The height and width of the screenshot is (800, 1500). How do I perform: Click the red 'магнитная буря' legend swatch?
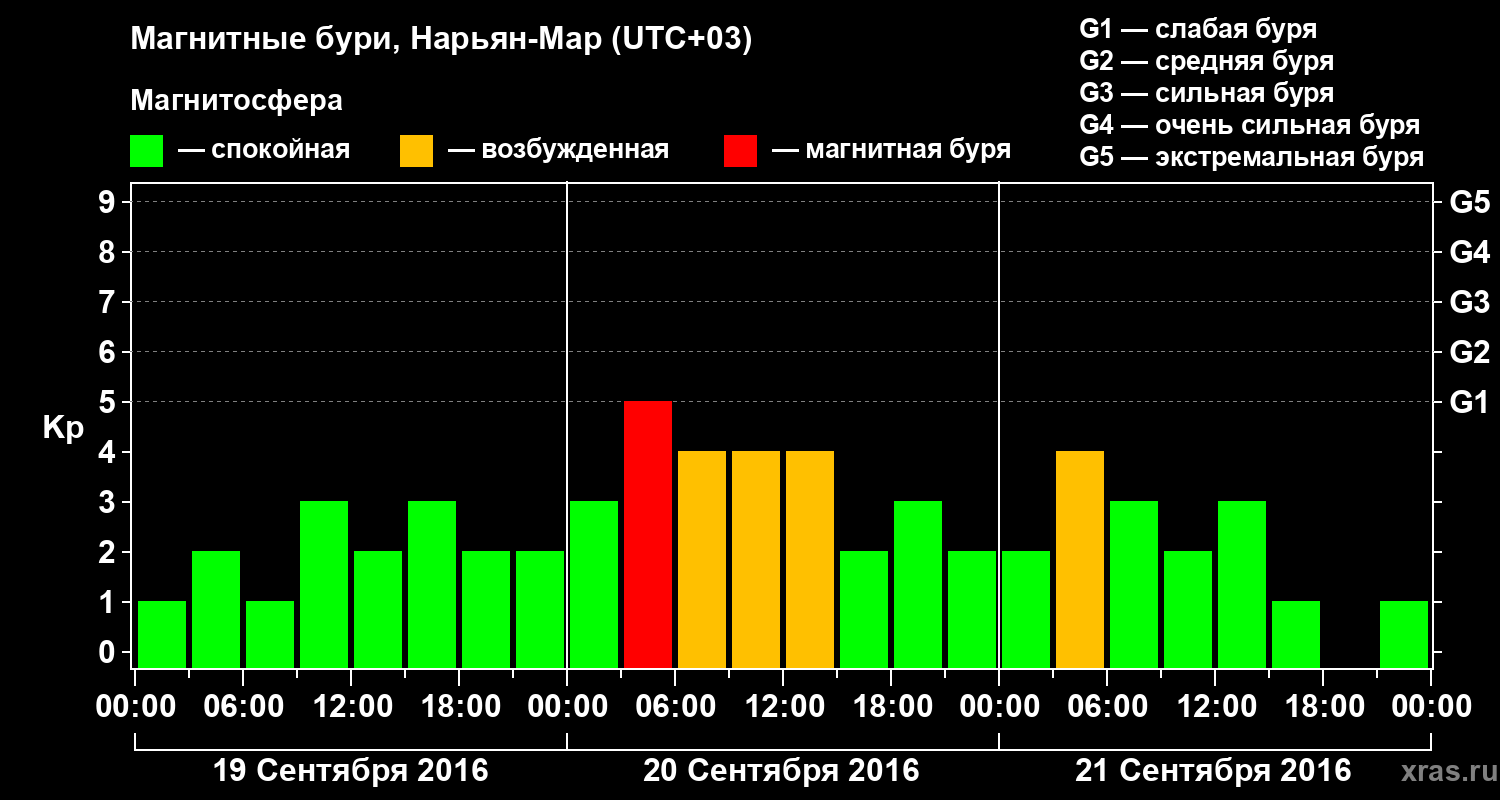coord(740,151)
